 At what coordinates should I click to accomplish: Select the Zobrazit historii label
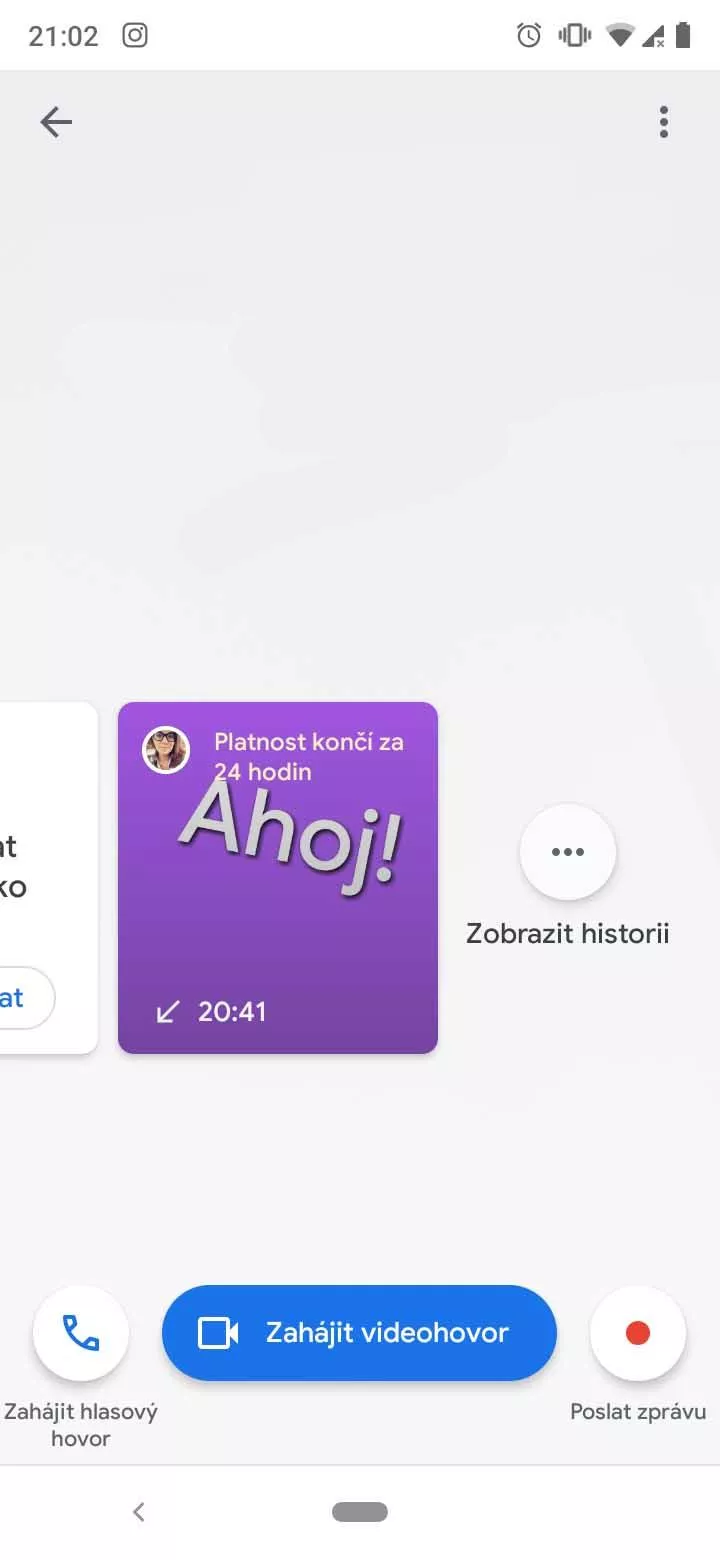click(568, 934)
